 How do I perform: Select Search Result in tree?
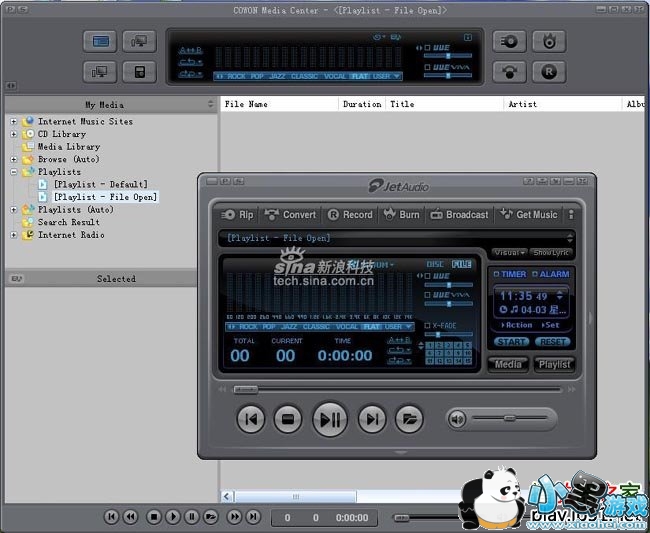(x=68, y=222)
